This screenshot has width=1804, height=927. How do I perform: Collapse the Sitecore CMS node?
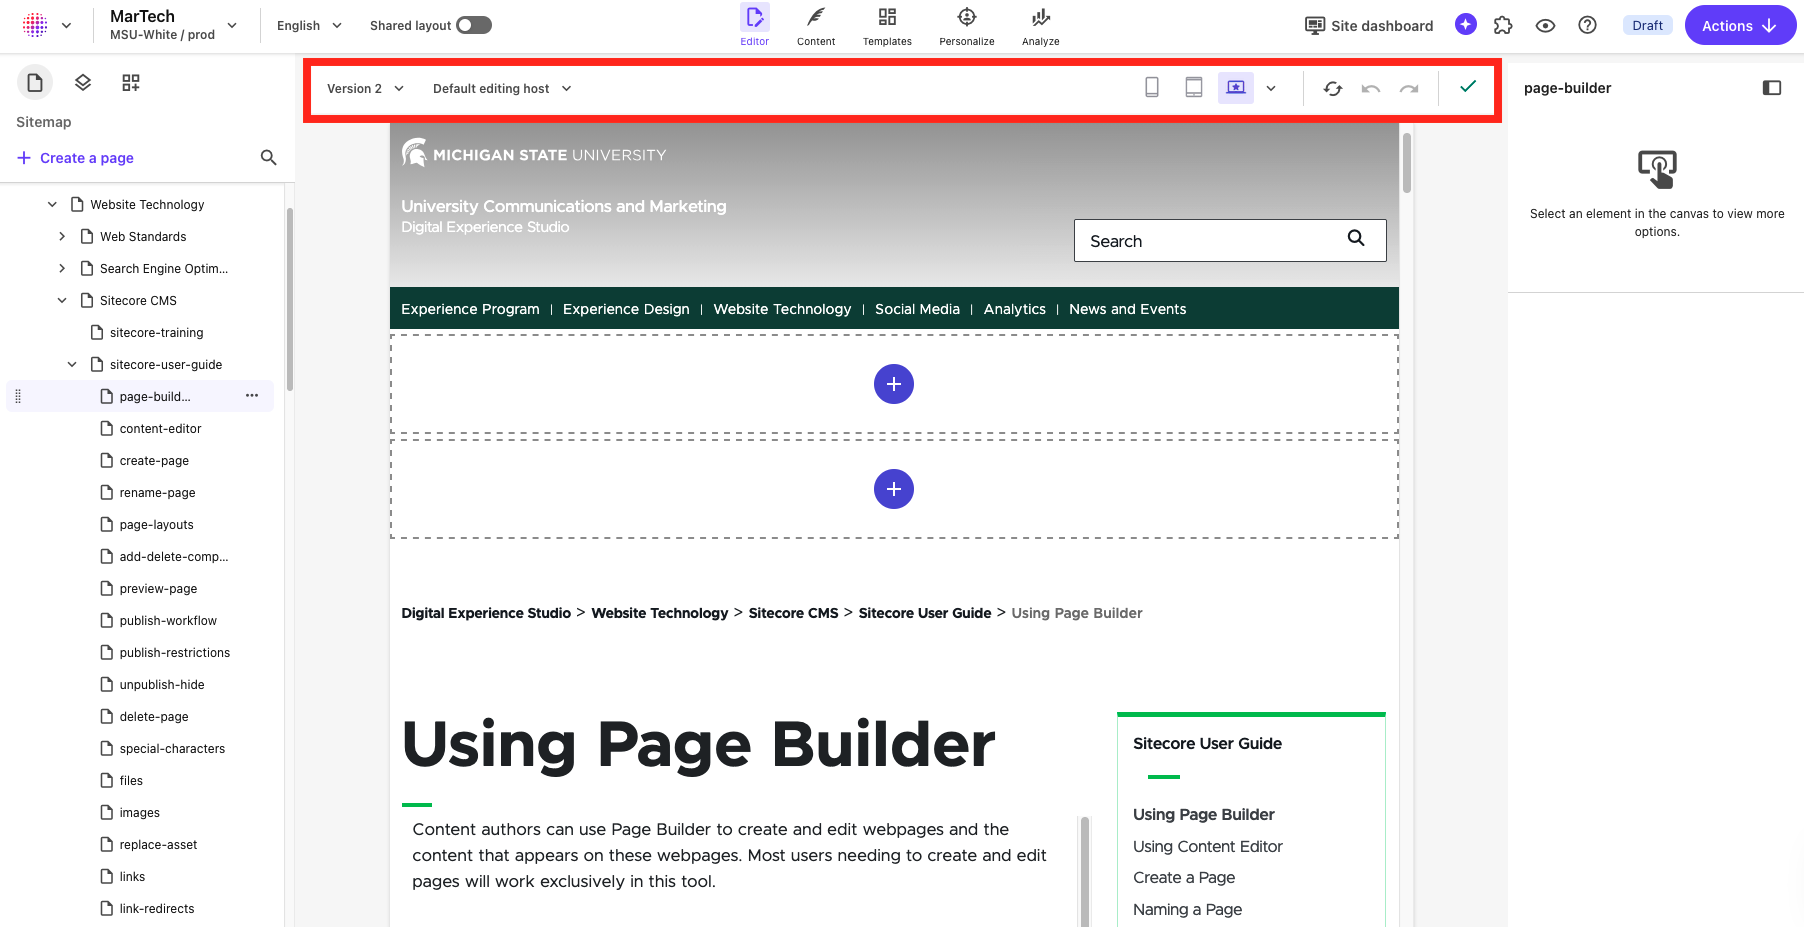click(62, 300)
